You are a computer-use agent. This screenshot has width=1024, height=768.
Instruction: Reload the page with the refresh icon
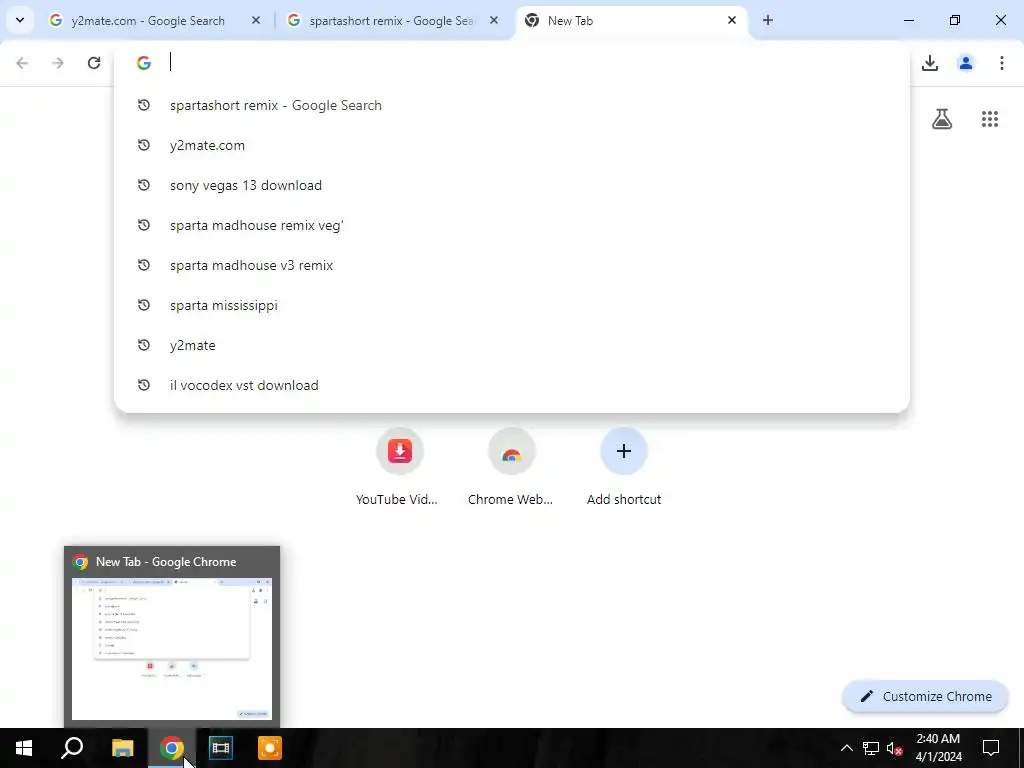click(94, 63)
